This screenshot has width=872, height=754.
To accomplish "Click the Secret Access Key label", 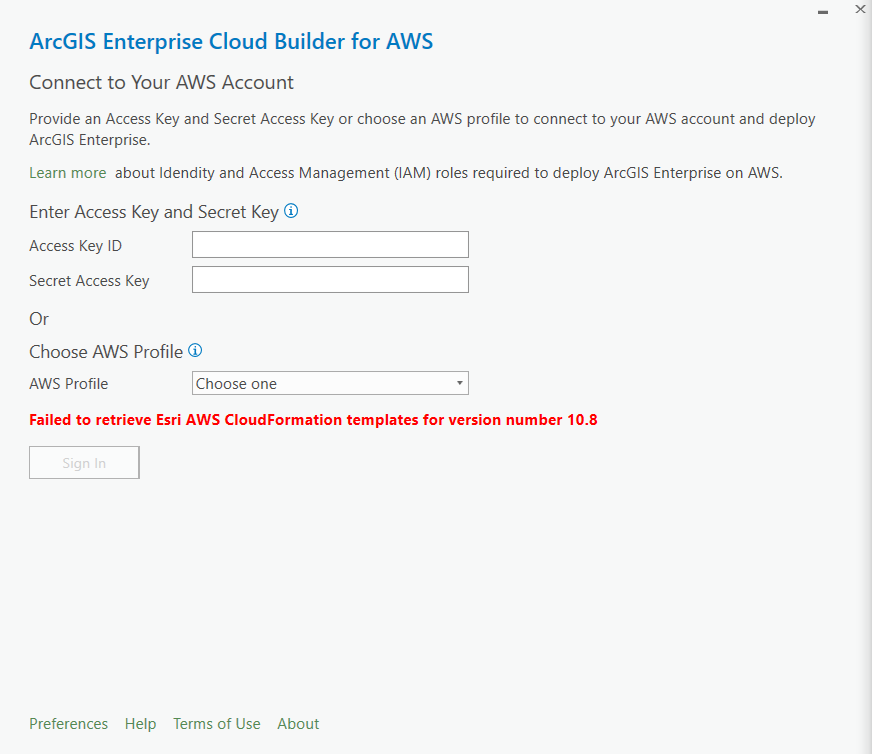I will click(x=90, y=281).
